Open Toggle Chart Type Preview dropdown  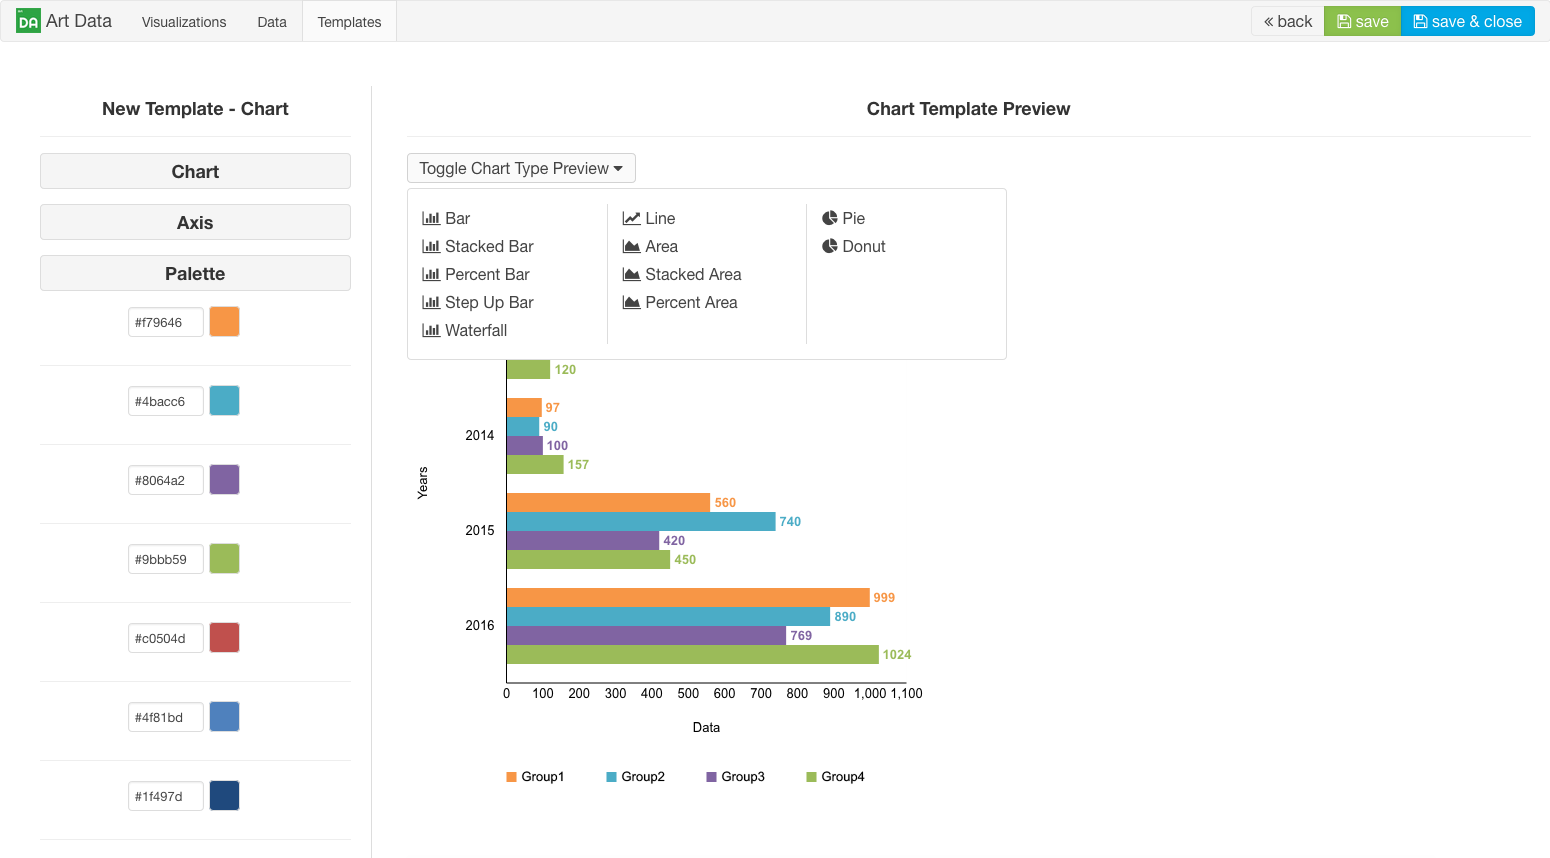521,168
